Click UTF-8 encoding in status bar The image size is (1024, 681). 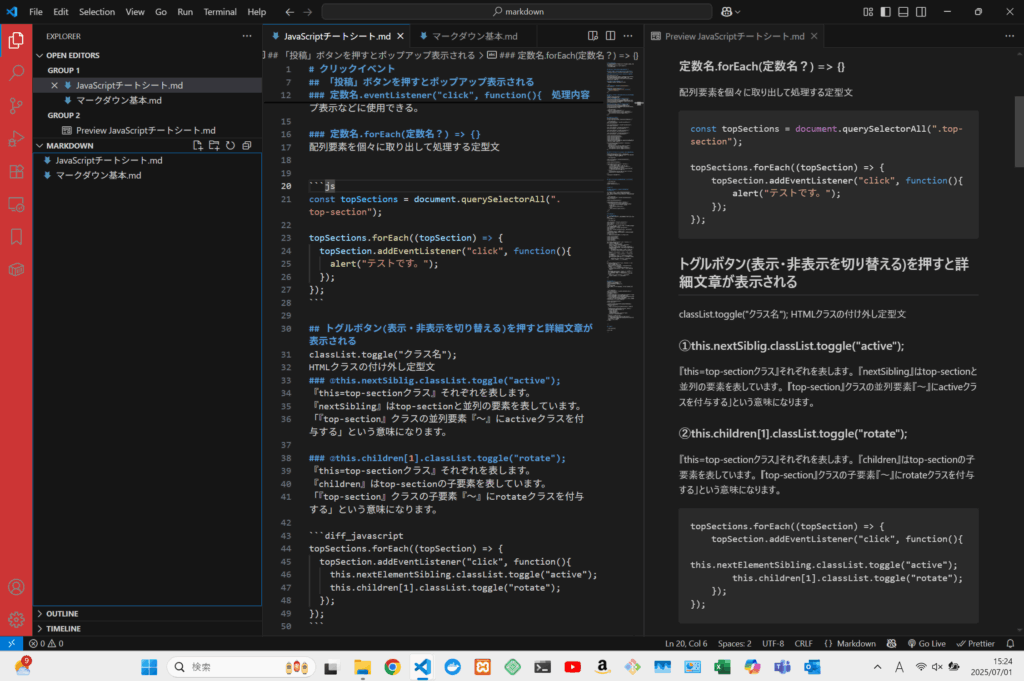coord(773,643)
